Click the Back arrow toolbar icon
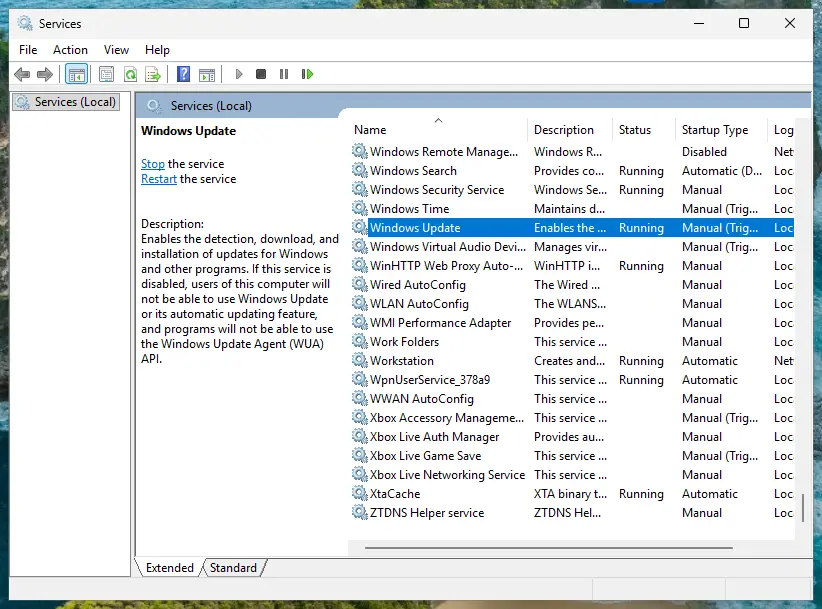This screenshot has width=822, height=609. click(22, 74)
